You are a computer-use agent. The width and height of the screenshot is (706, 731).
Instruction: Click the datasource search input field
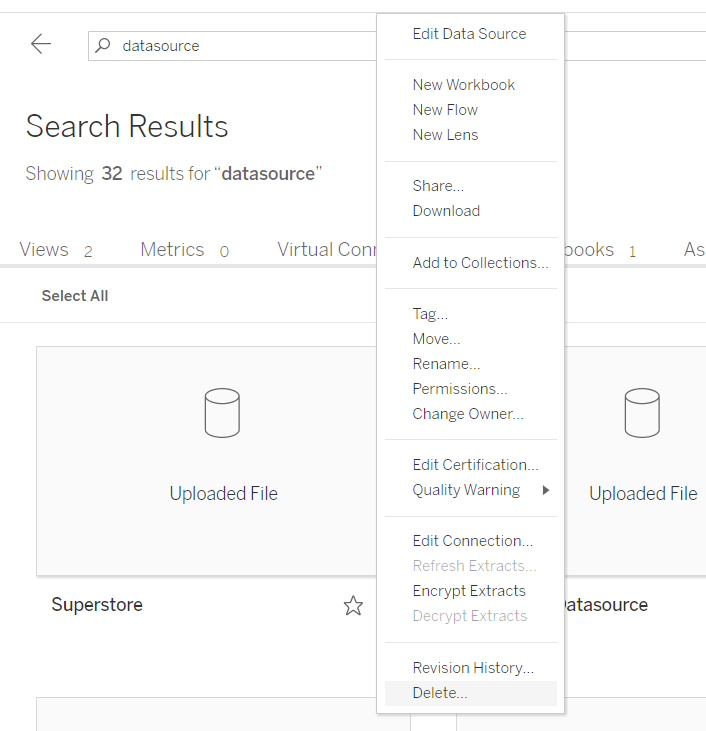tap(240, 46)
